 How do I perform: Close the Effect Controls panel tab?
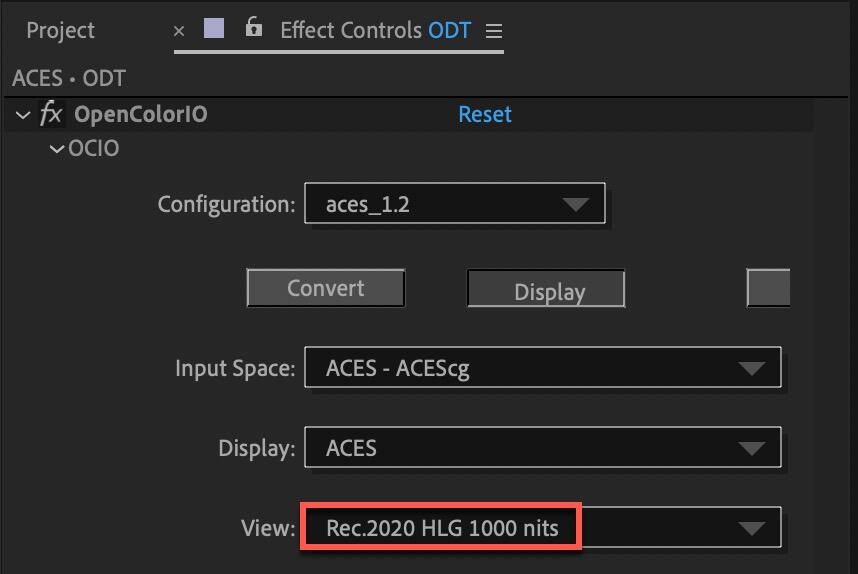[x=179, y=31]
